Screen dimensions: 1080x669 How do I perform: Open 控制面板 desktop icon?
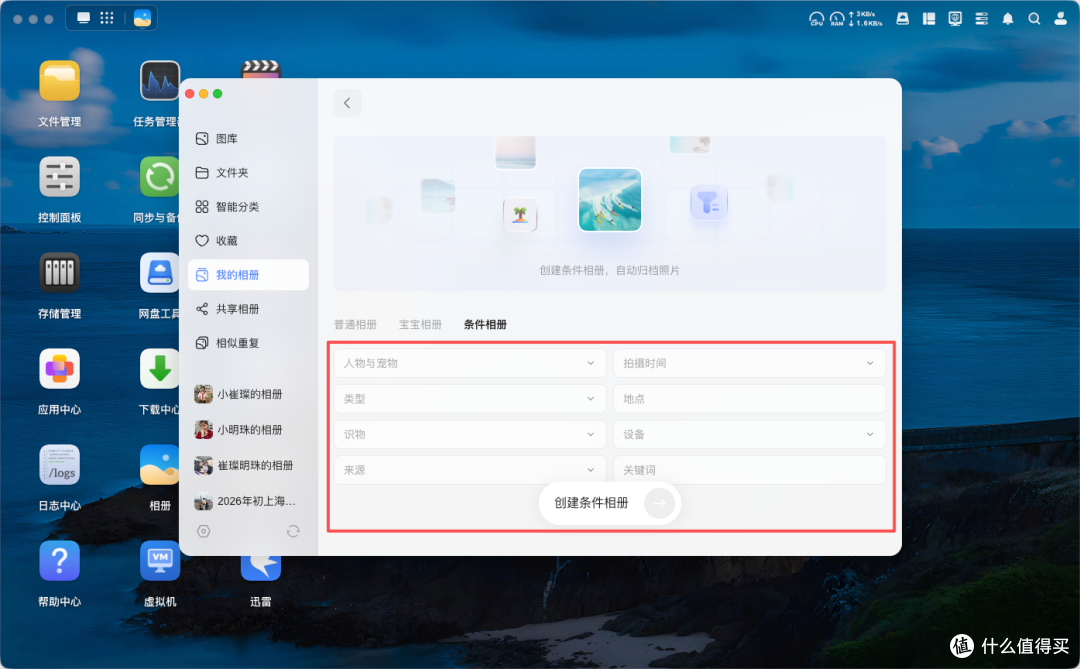(59, 177)
